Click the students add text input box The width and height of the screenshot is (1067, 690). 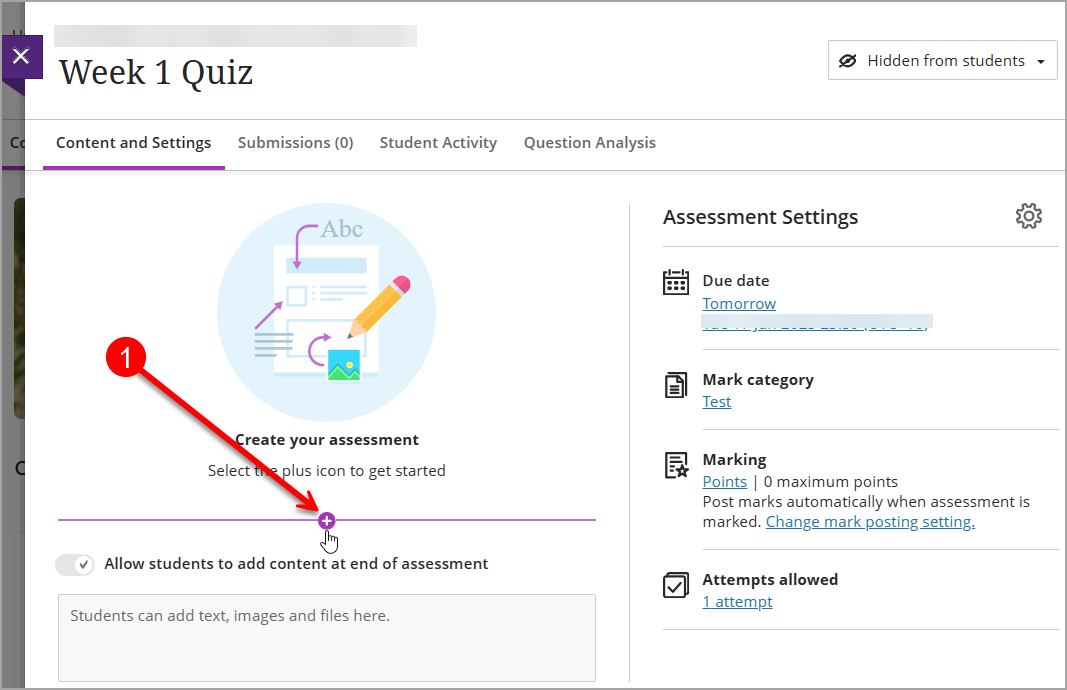coord(327,638)
